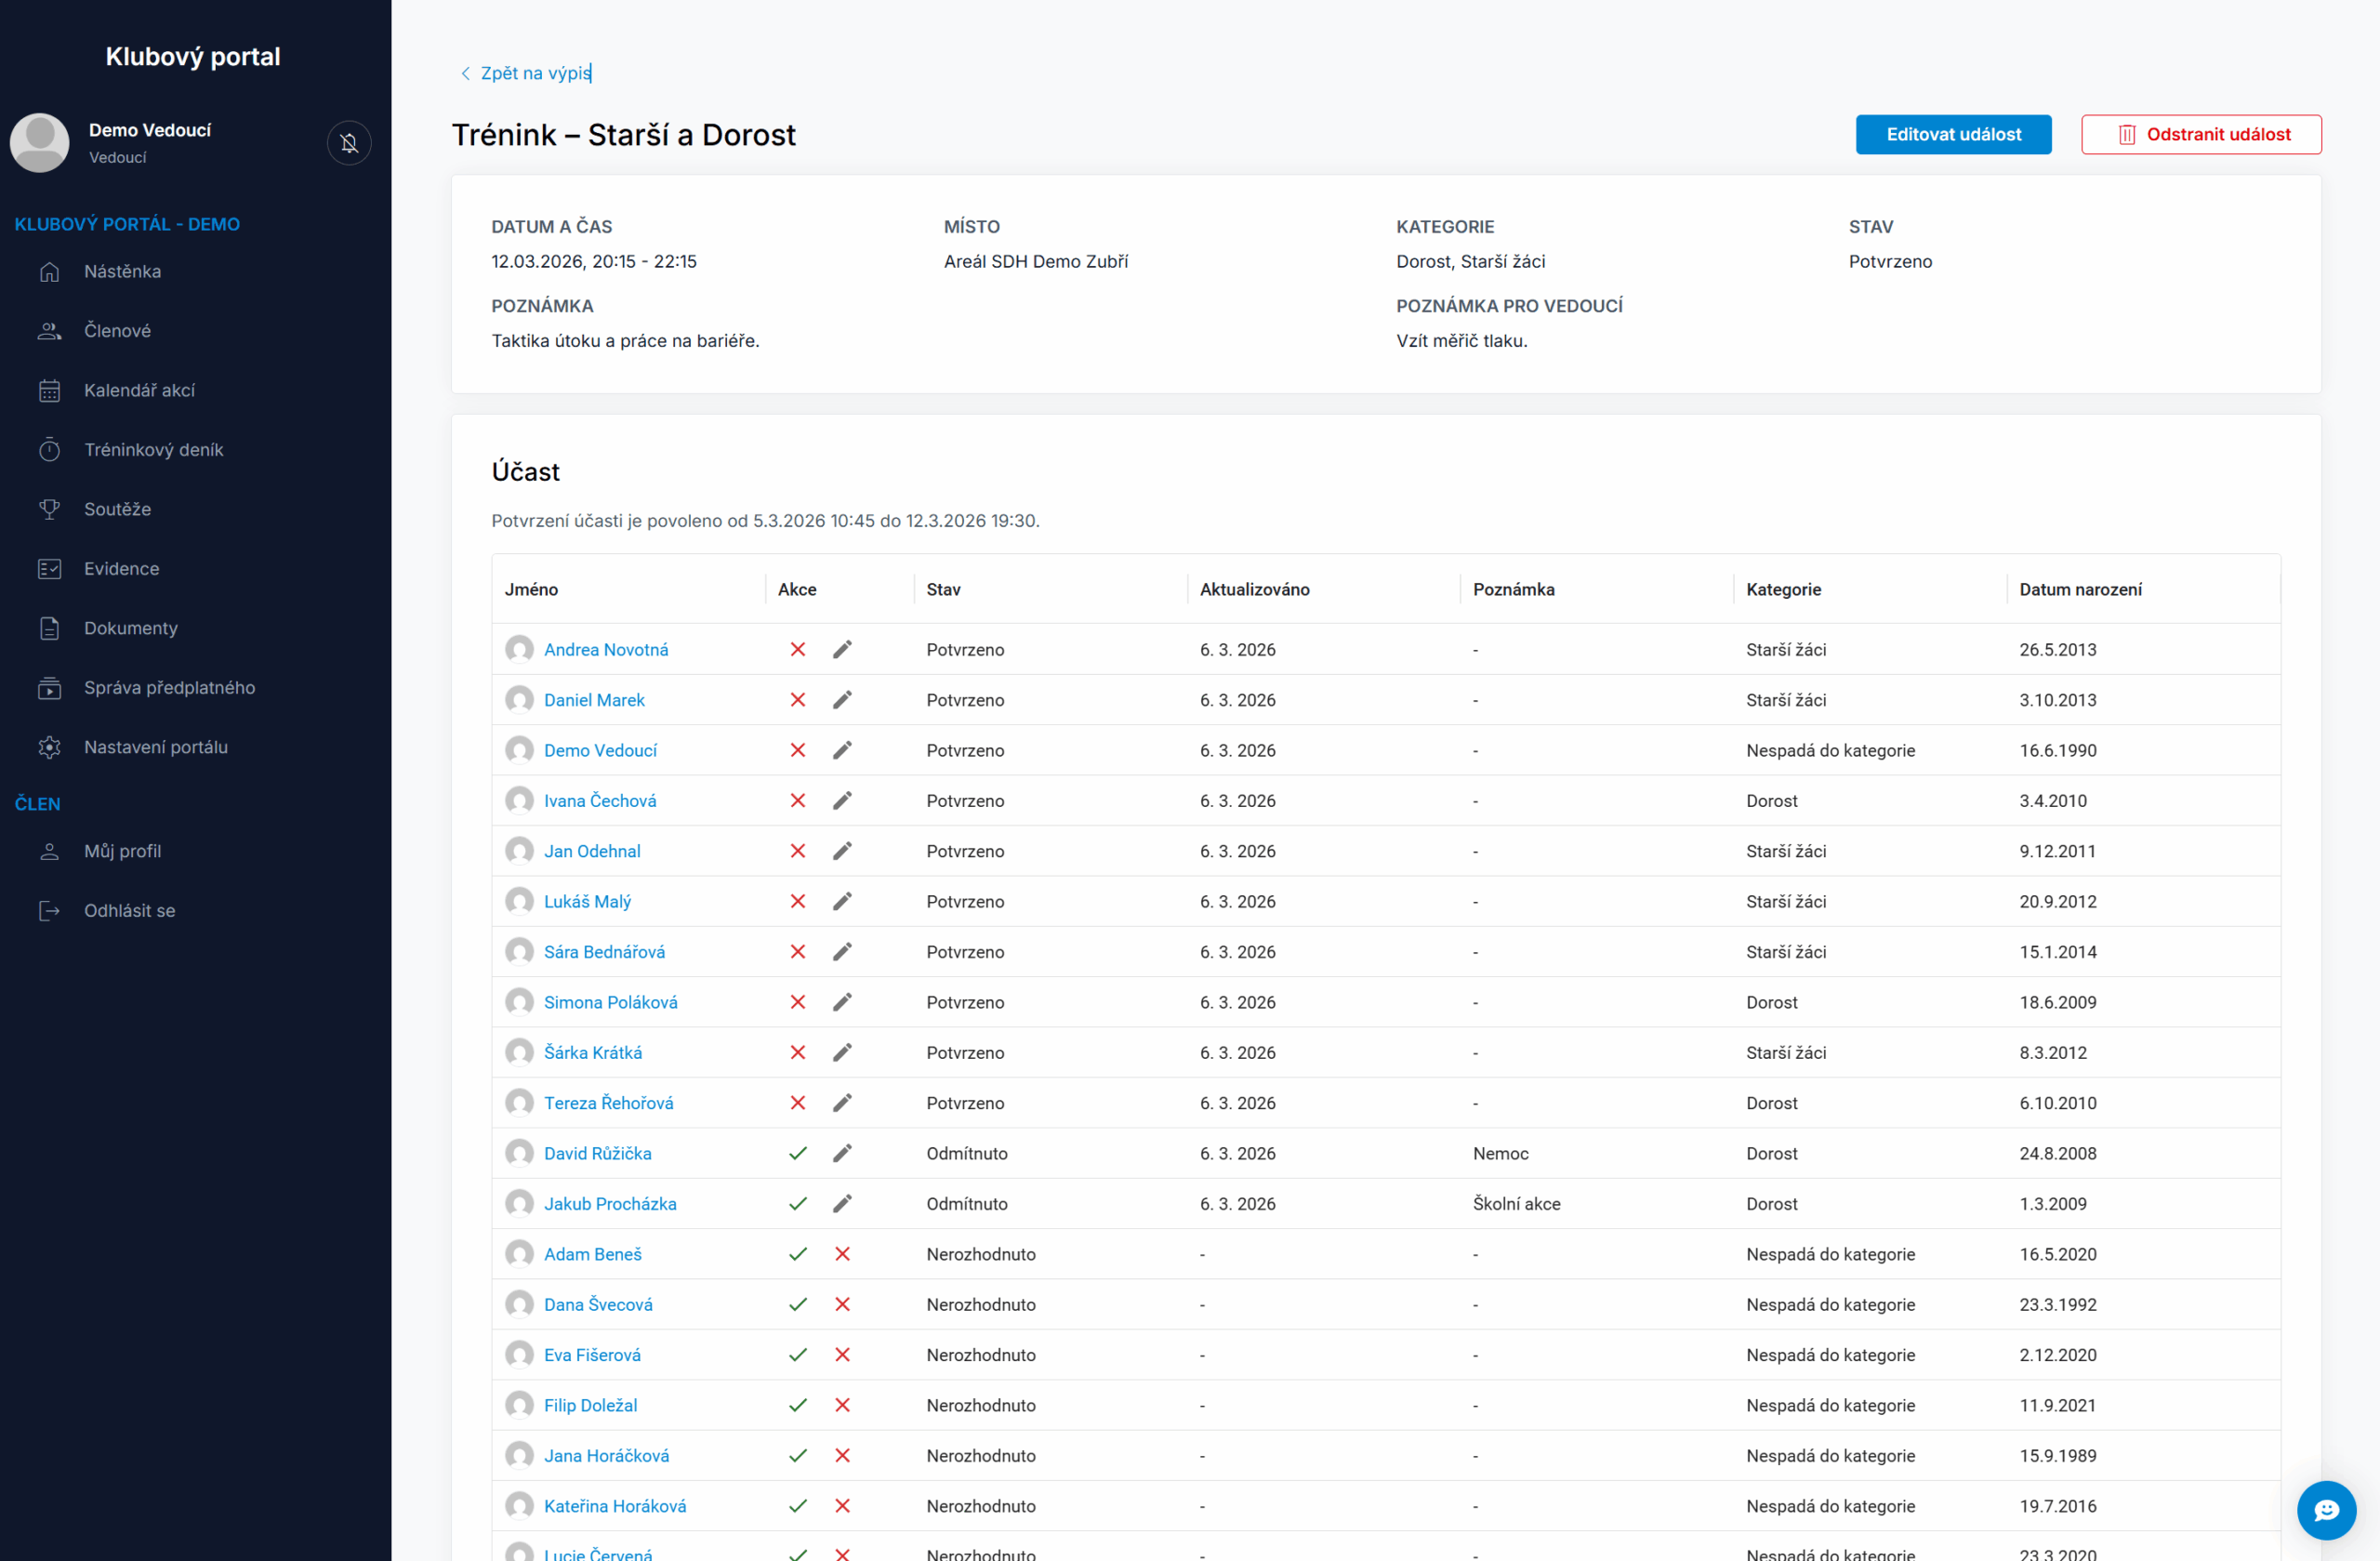
Task: Click Odhlásit se logout item
Action: (129, 910)
